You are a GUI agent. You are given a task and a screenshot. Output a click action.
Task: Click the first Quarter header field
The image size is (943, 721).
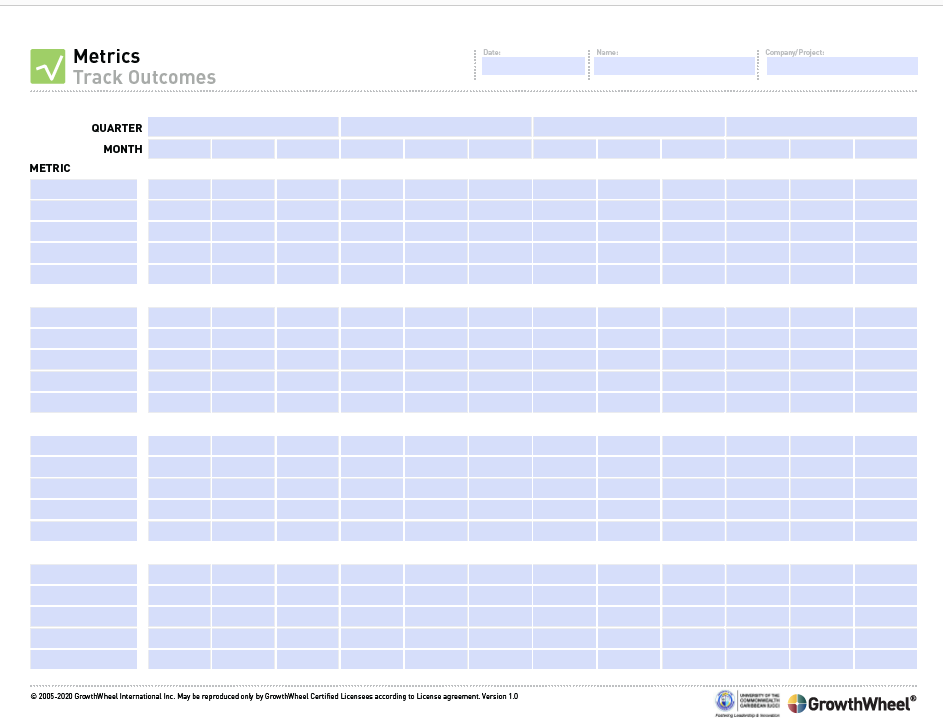click(243, 127)
